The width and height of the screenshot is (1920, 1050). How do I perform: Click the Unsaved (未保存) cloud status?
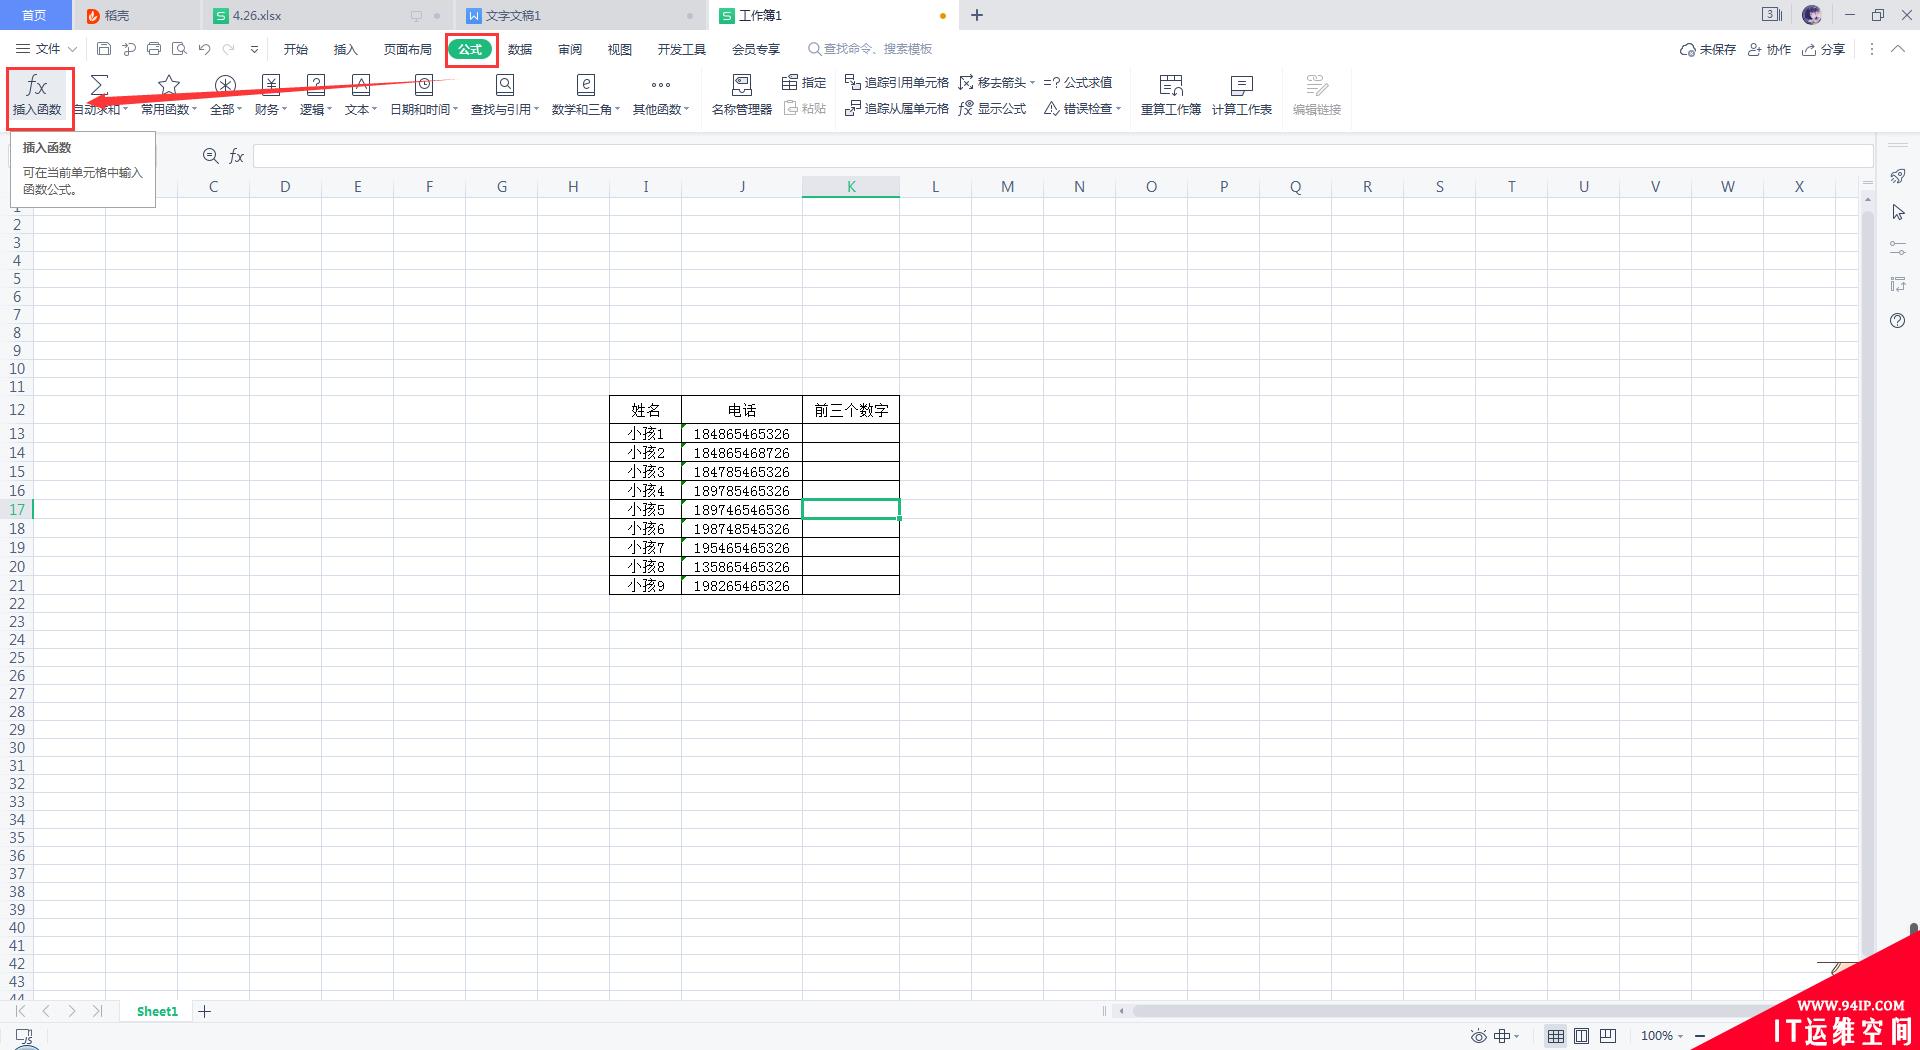click(1707, 49)
